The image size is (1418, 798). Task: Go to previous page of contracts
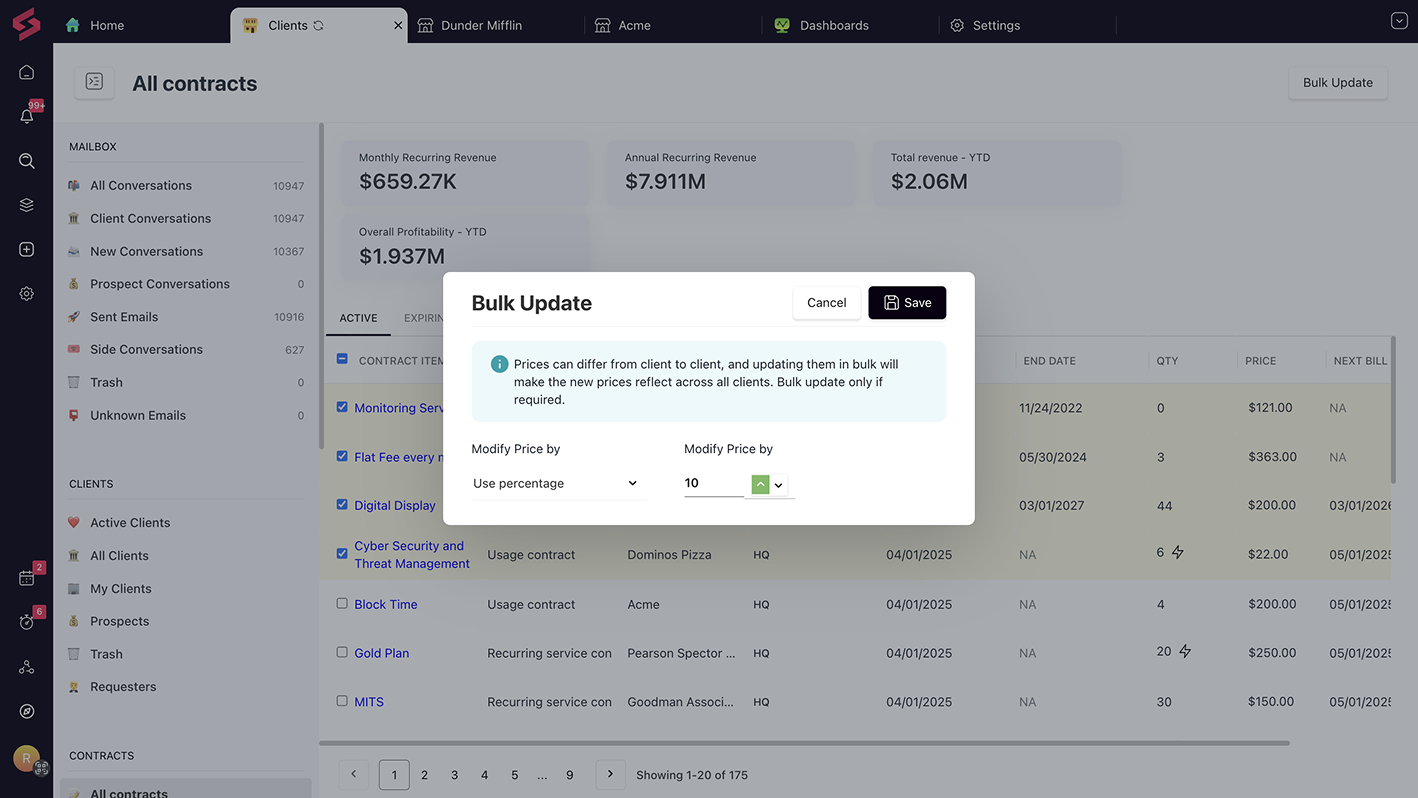[354, 775]
